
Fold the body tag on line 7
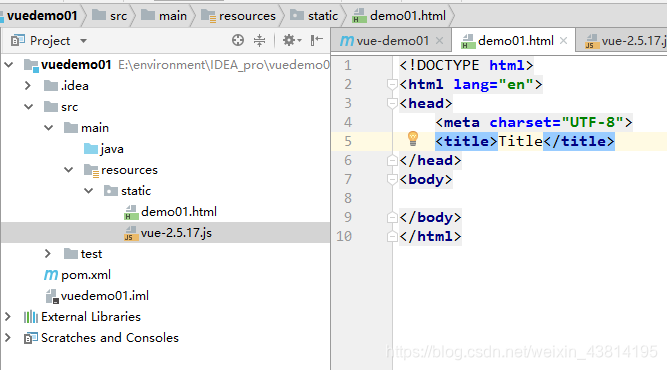[x=392, y=179]
